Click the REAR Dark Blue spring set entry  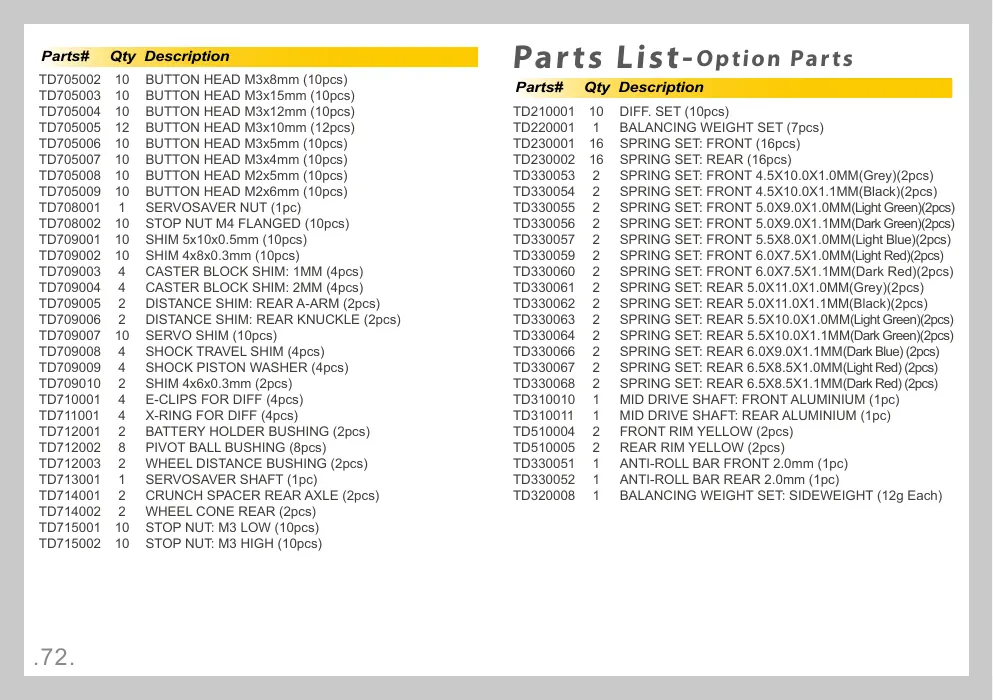(726, 352)
